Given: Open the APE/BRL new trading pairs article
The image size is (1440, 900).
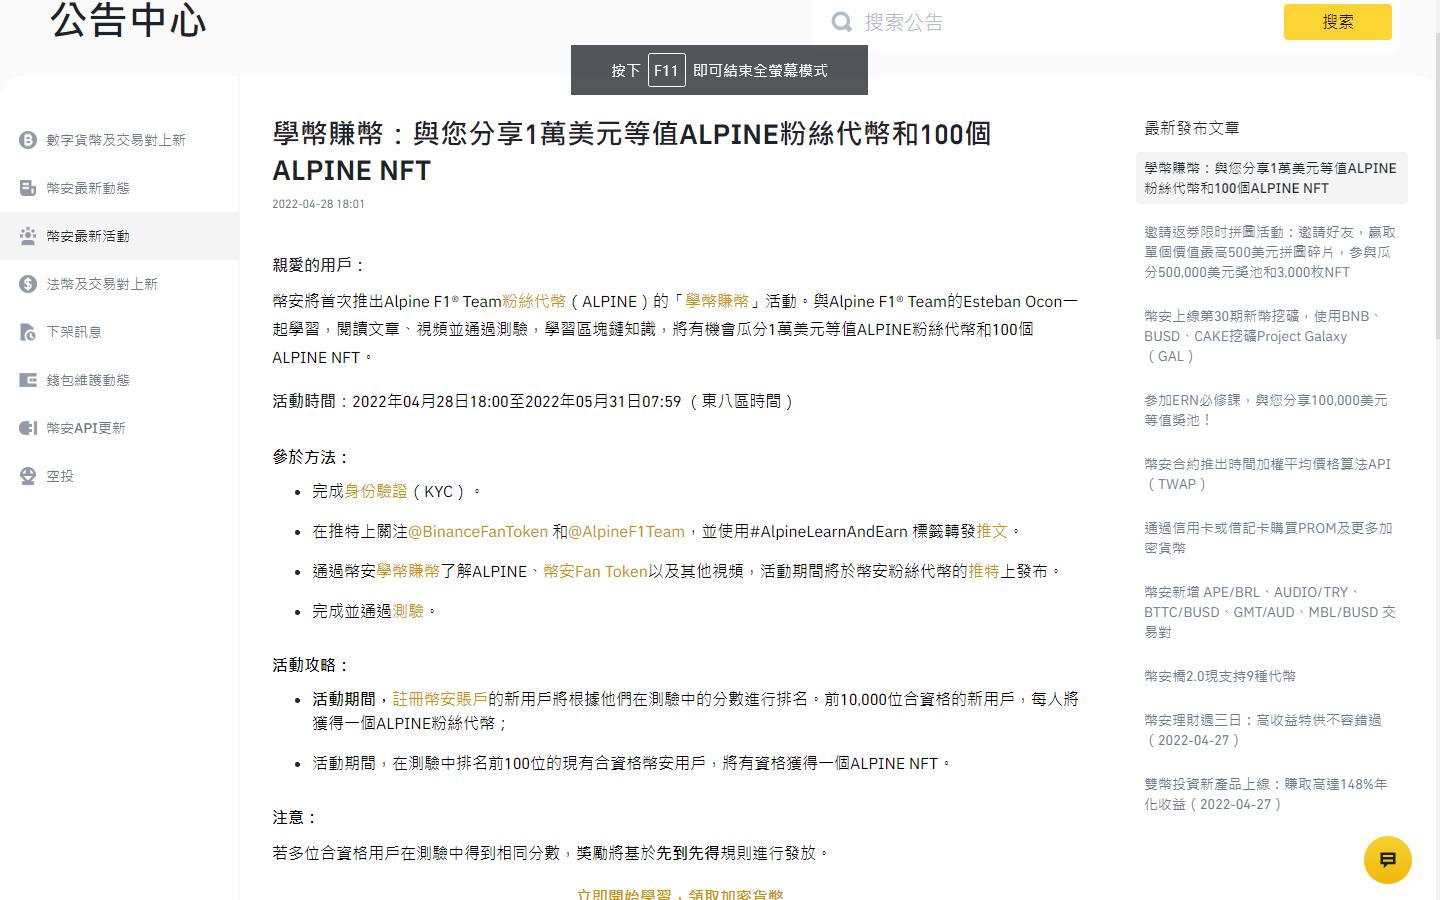Looking at the screenshot, I should tap(1270, 612).
